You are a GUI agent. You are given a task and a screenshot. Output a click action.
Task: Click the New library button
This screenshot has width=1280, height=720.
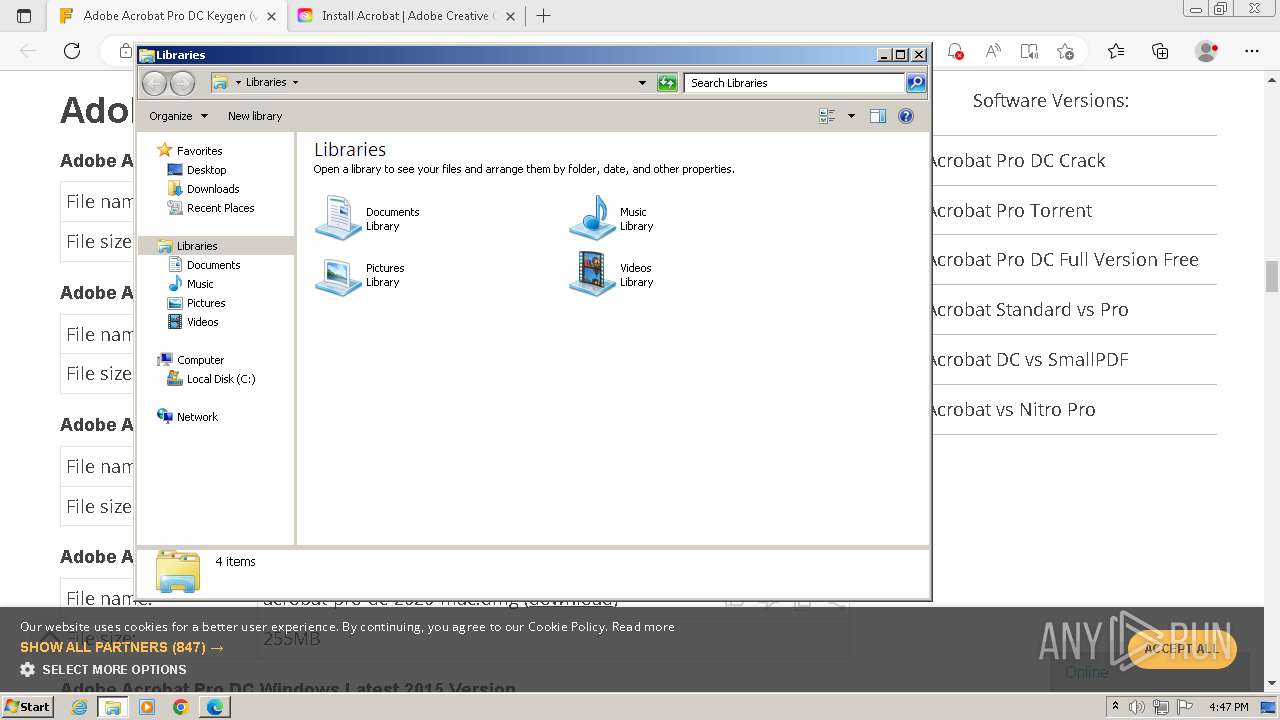coord(255,116)
